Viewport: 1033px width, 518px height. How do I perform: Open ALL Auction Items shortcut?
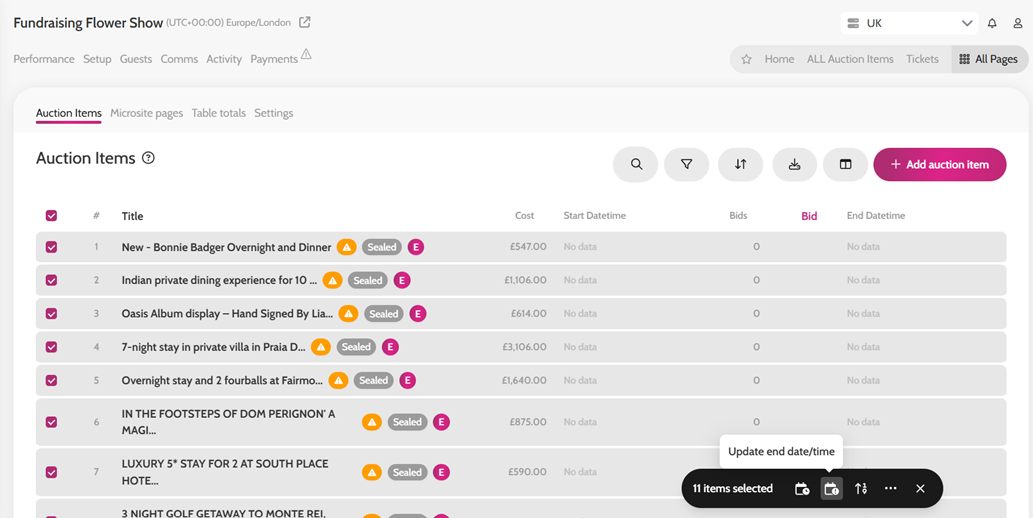click(x=850, y=59)
